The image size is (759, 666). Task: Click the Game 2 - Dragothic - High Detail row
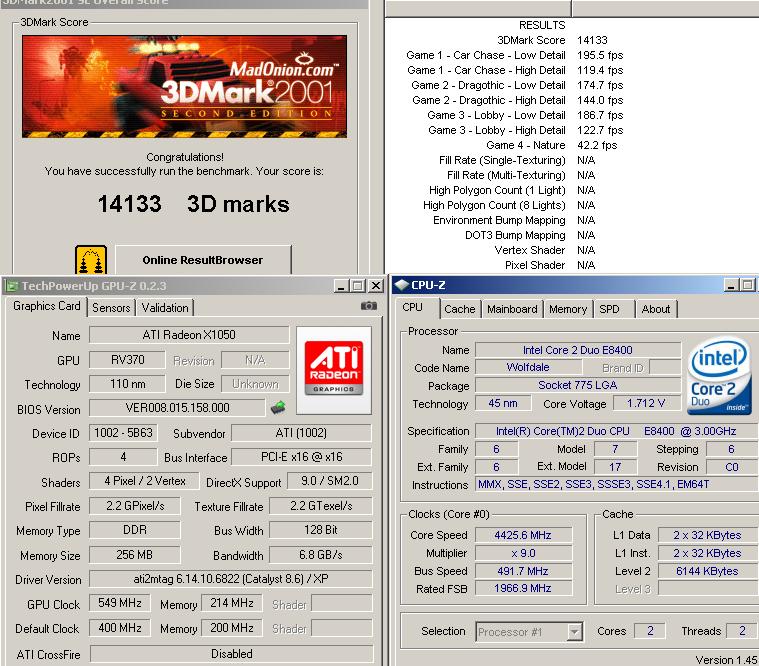(517, 100)
